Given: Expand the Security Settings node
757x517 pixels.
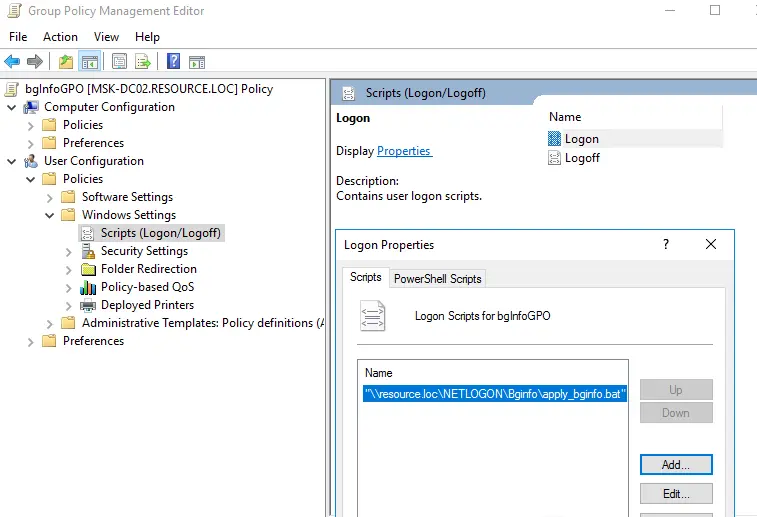Looking at the screenshot, I should [68, 252].
